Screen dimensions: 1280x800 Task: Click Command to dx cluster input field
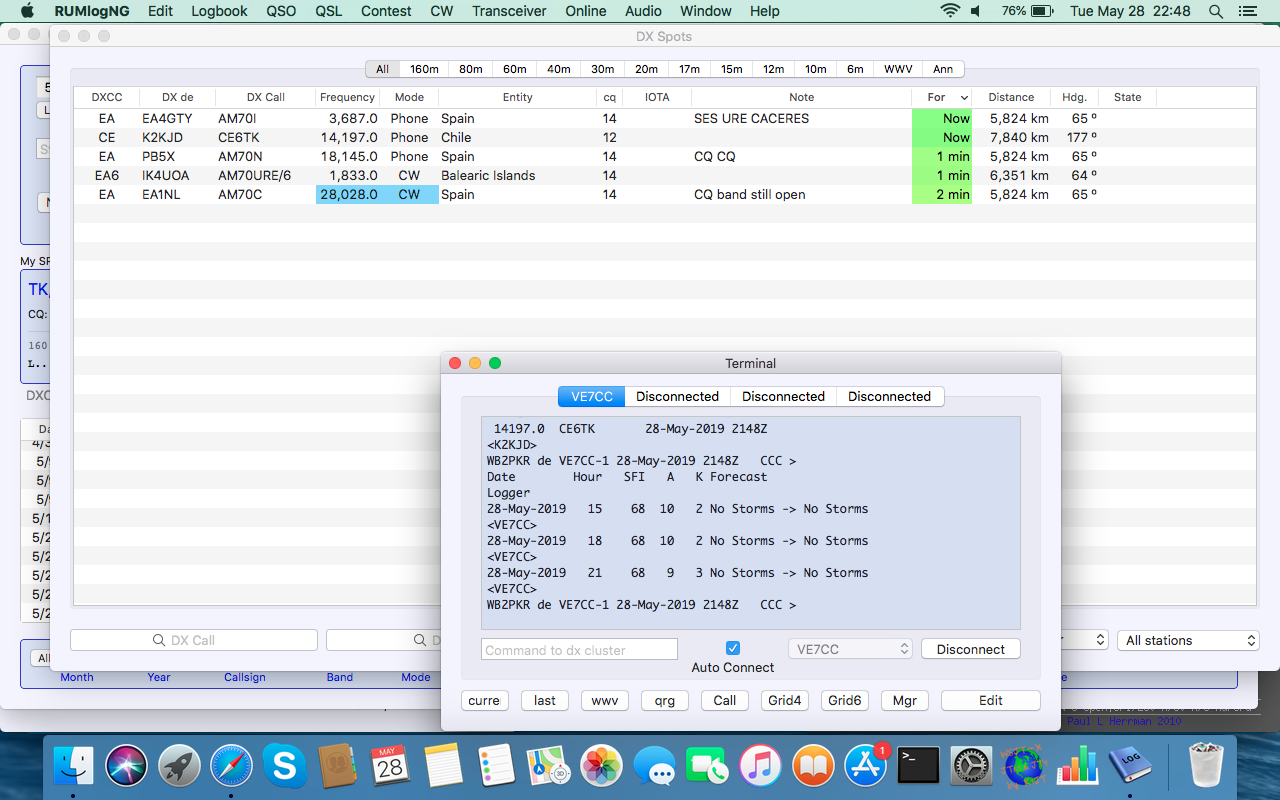tap(579, 650)
